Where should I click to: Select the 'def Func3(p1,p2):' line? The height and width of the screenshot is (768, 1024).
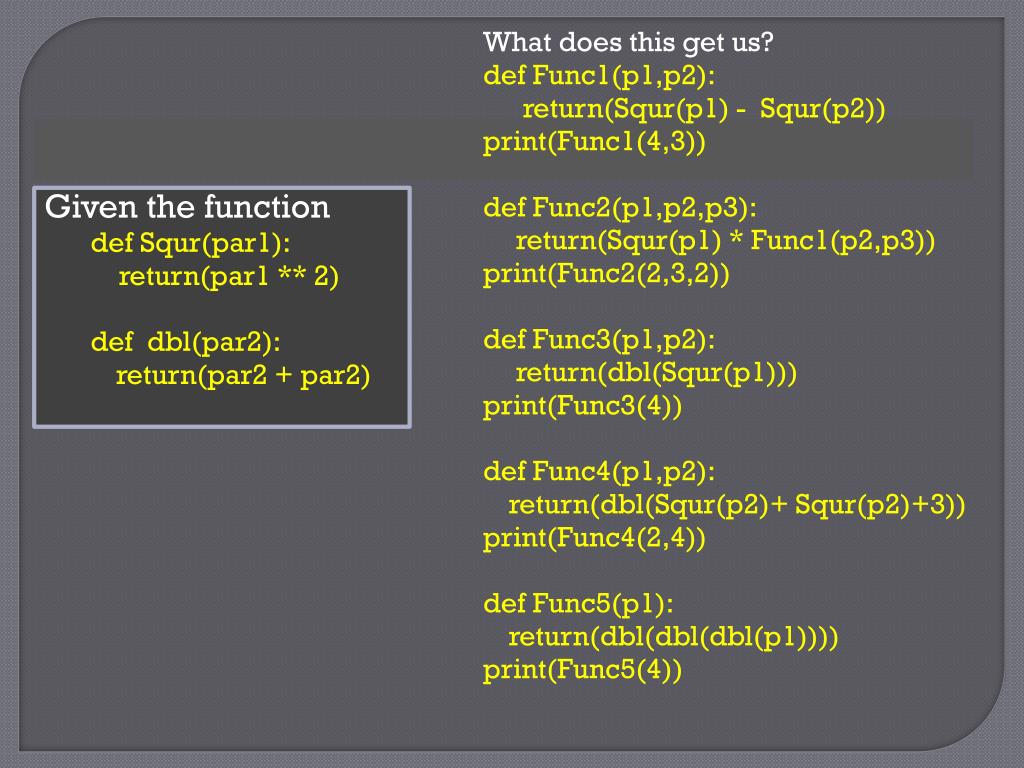pos(599,340)
